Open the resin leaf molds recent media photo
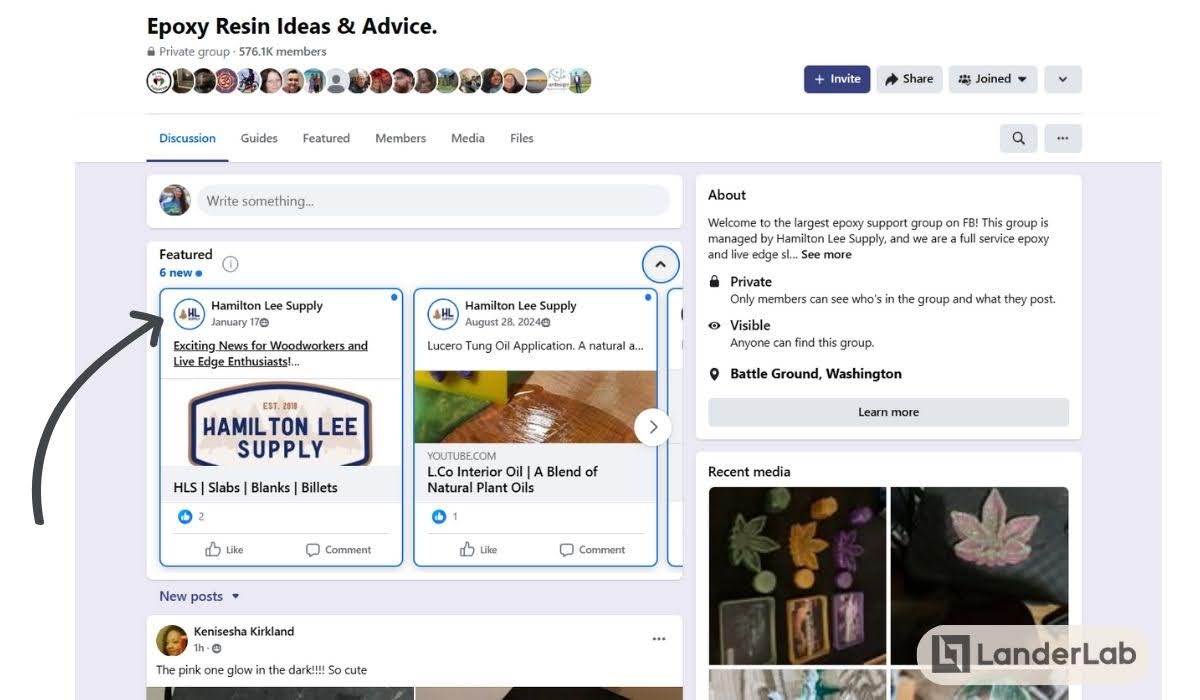Viewport: 1200px width, 700px height. (x=797, y=576)
